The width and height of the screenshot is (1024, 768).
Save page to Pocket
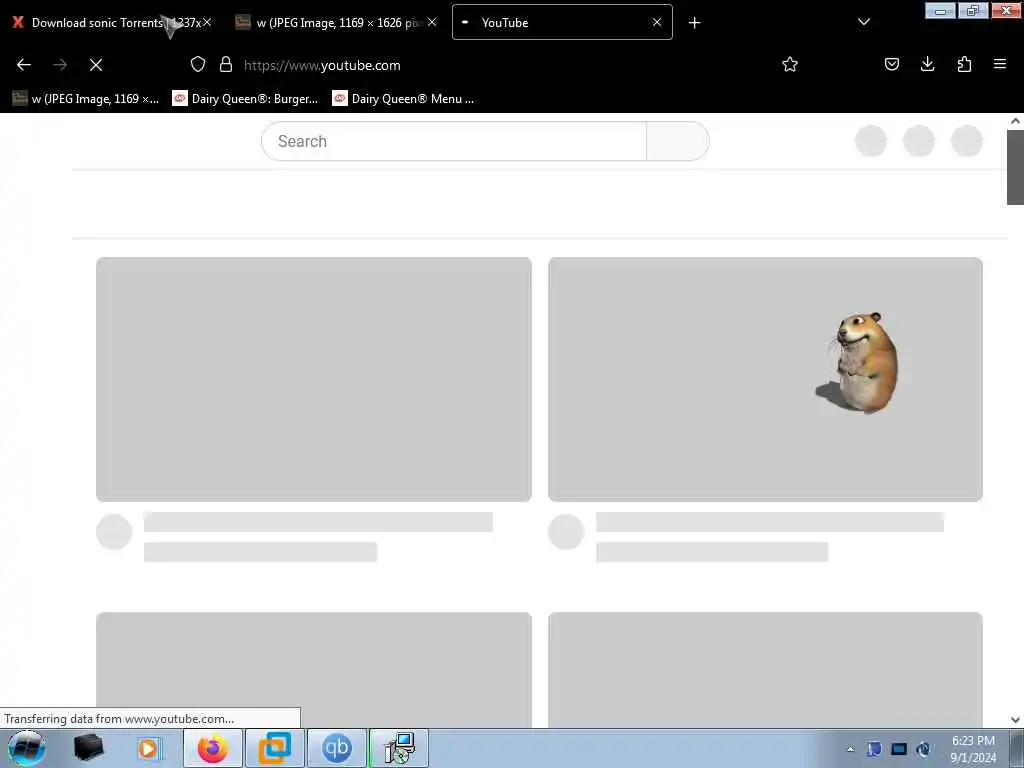tap(892, 64)
